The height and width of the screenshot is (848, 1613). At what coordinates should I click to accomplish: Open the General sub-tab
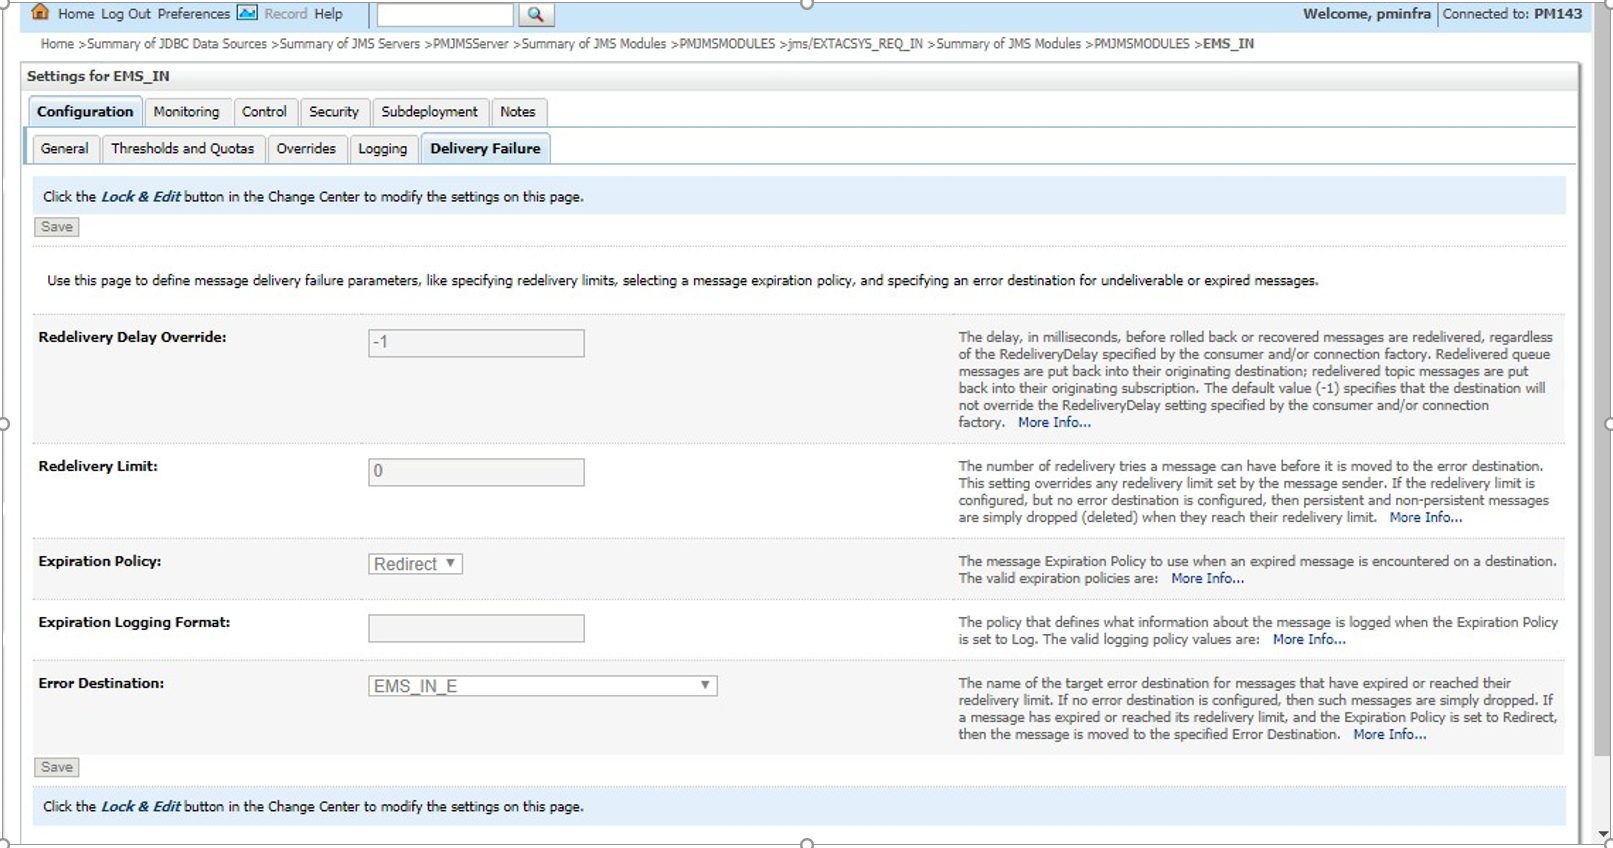pyautogui.click(x=64, y=149)
